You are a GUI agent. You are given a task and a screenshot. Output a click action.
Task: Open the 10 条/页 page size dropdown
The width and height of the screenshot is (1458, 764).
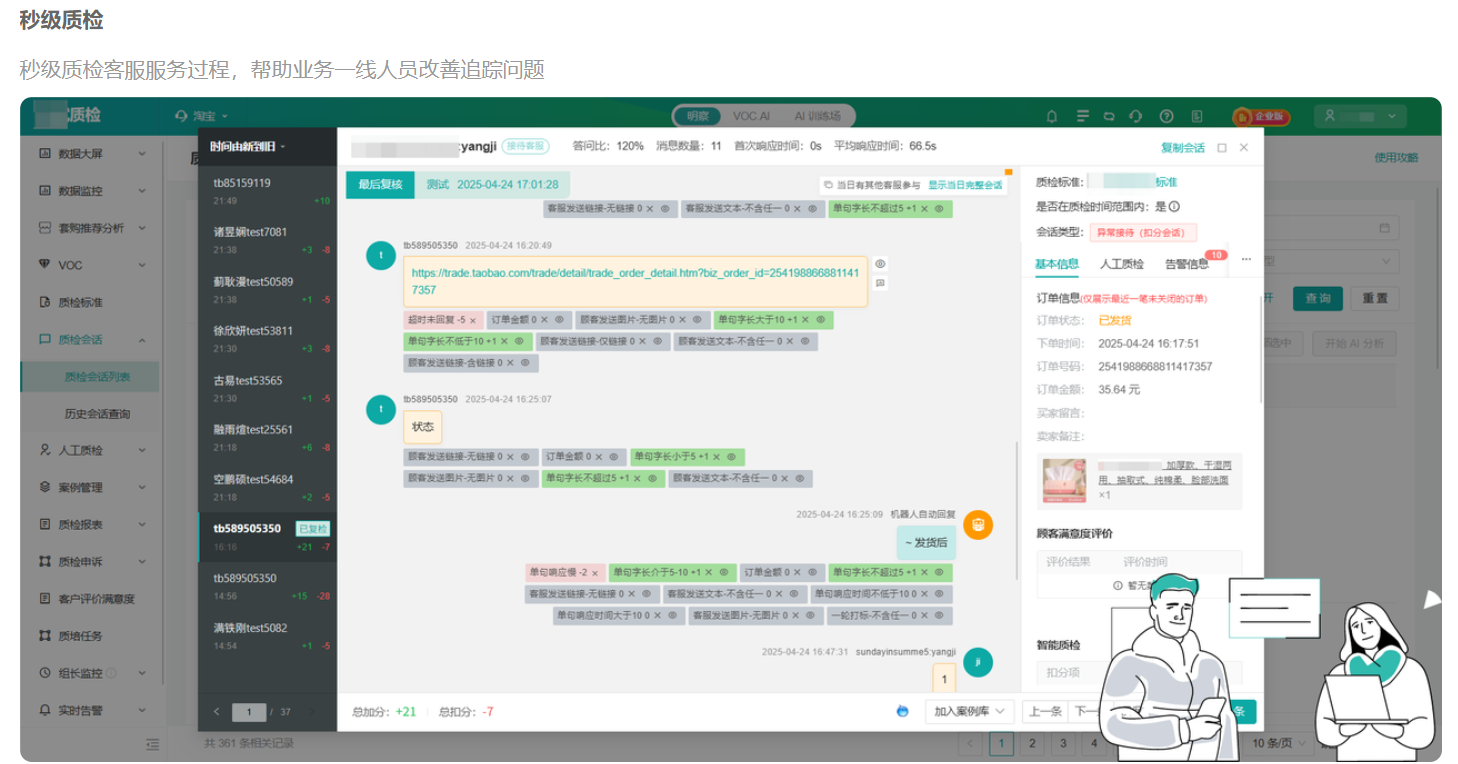point(1280,743)
